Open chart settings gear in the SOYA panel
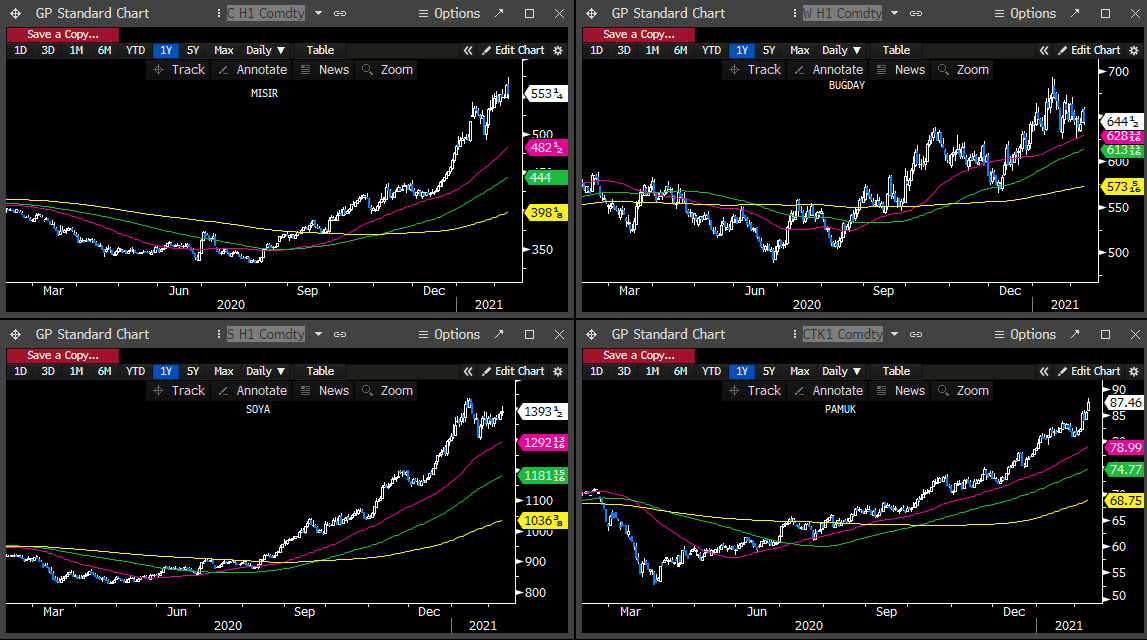This screenshot has height=640, width=1147. (x=558, y=372)
